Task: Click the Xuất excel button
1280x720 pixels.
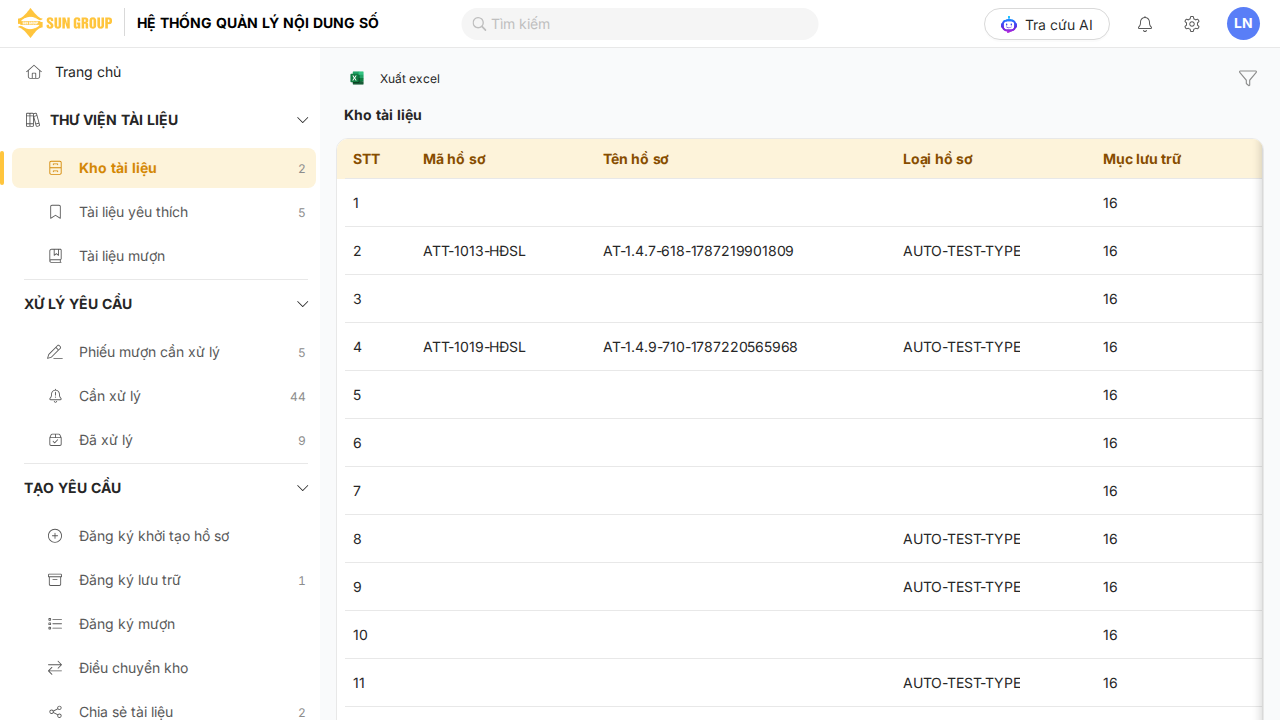Action: pyautogui.click(x=395, y=78)
